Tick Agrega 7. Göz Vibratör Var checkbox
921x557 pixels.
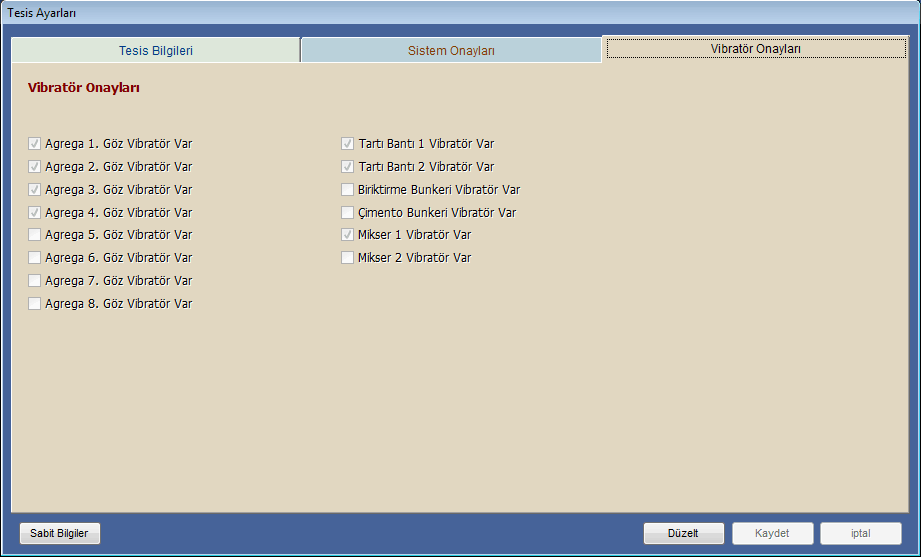click(35, 281)
